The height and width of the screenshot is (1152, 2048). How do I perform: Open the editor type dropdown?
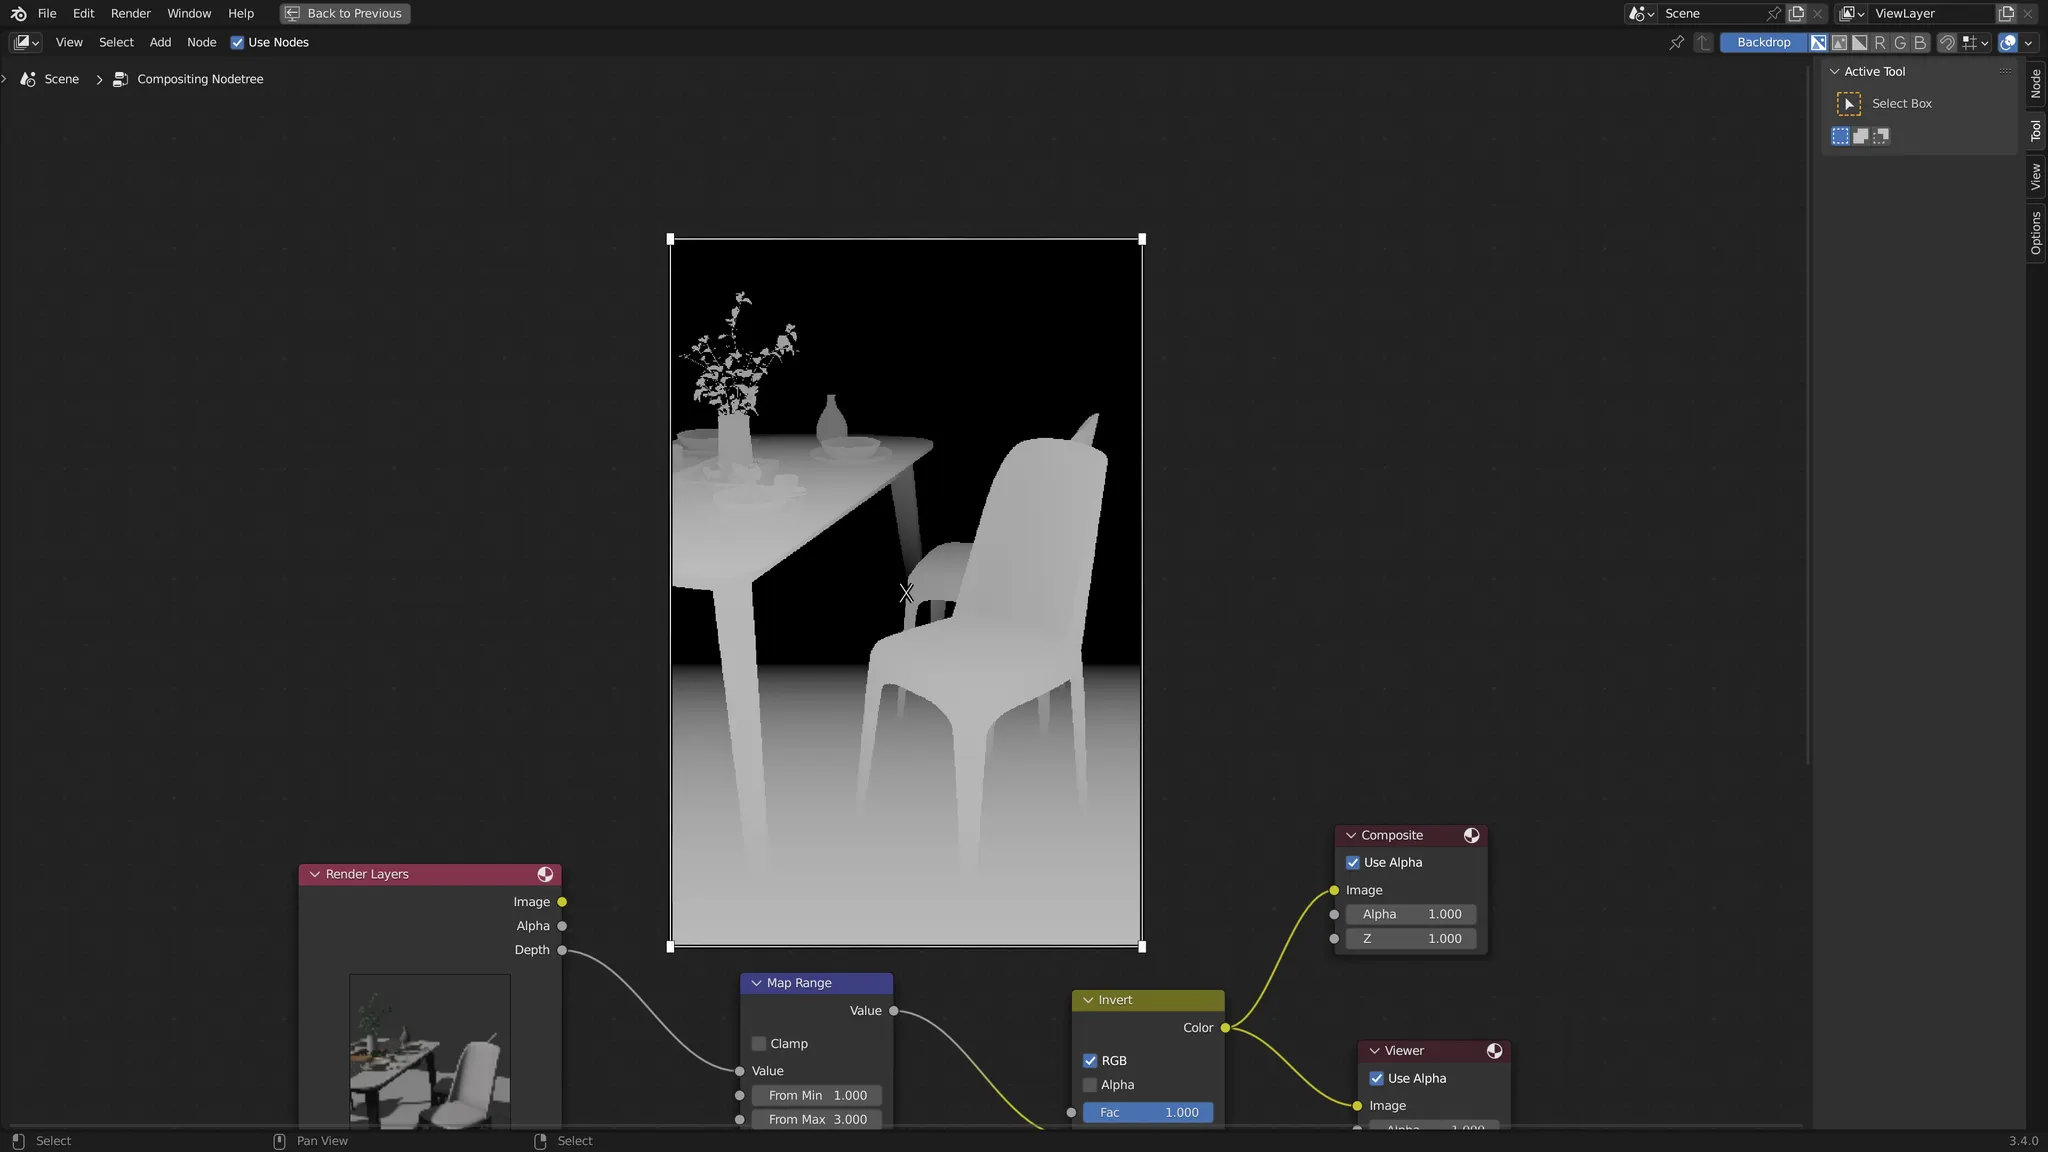26,43
